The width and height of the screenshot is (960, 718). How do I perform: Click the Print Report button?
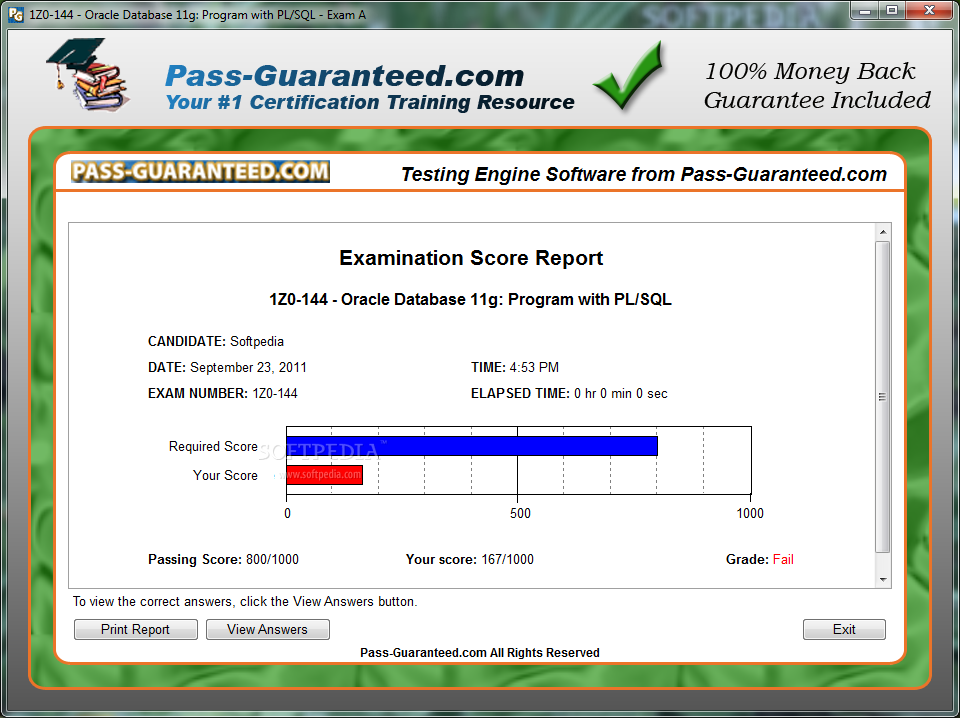(x=135, y=629)
